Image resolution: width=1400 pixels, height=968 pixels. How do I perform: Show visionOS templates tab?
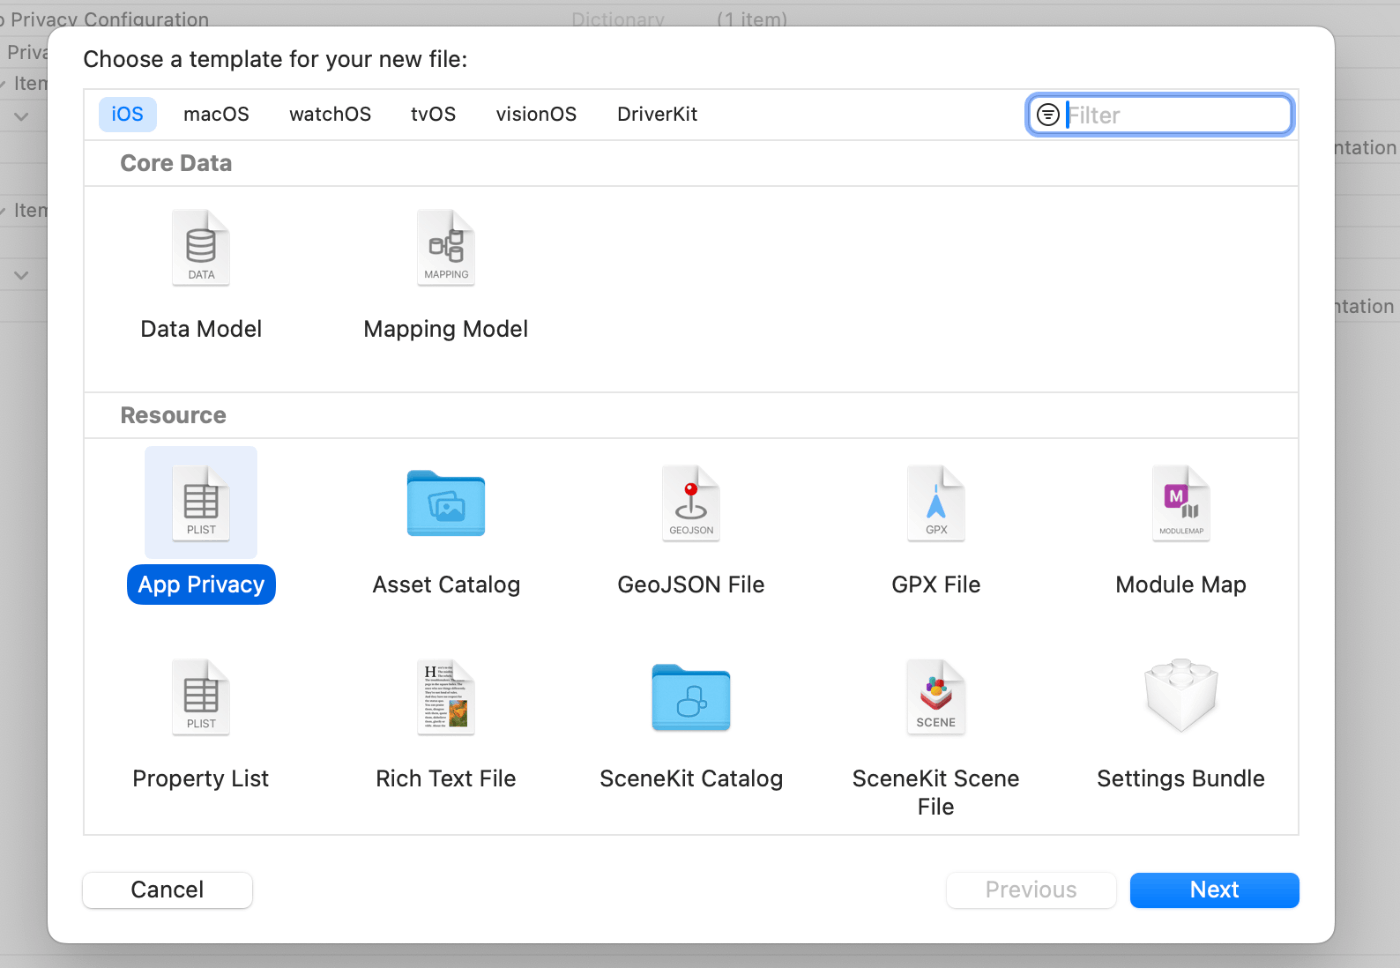536,114
